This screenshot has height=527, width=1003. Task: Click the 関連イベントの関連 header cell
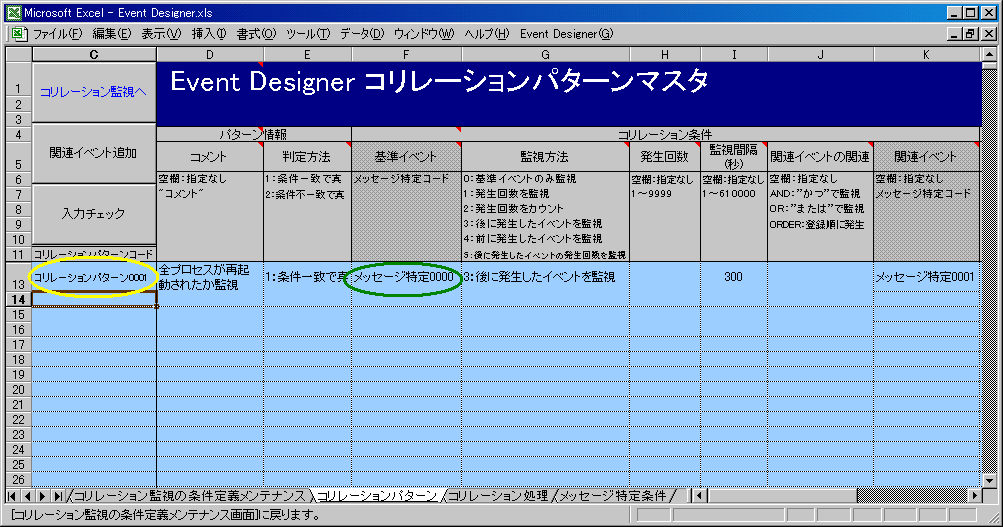tap(820, 157)
